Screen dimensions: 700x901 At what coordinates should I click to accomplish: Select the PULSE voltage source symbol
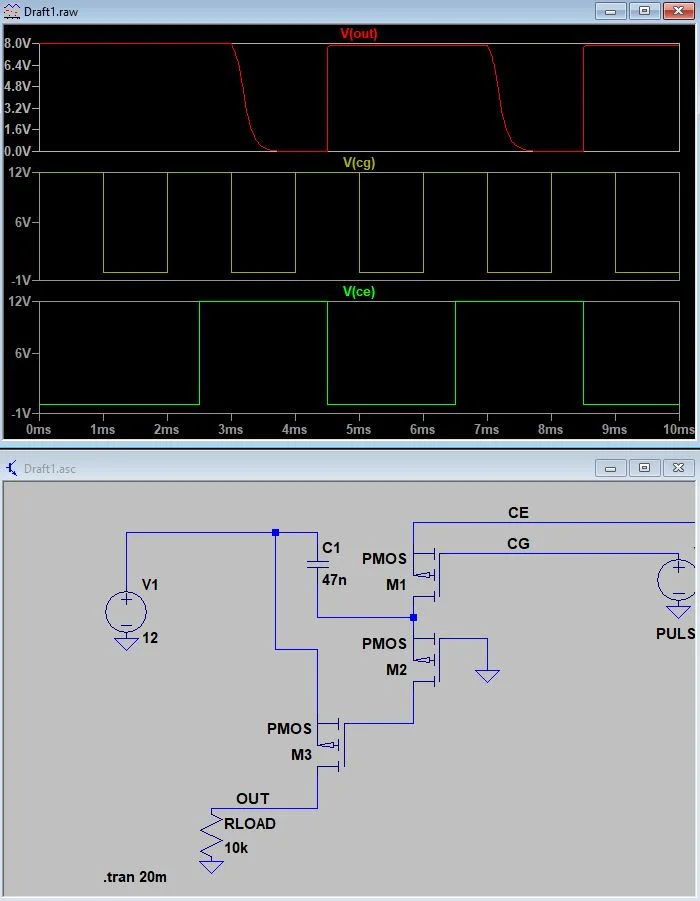tap(678, 579)
